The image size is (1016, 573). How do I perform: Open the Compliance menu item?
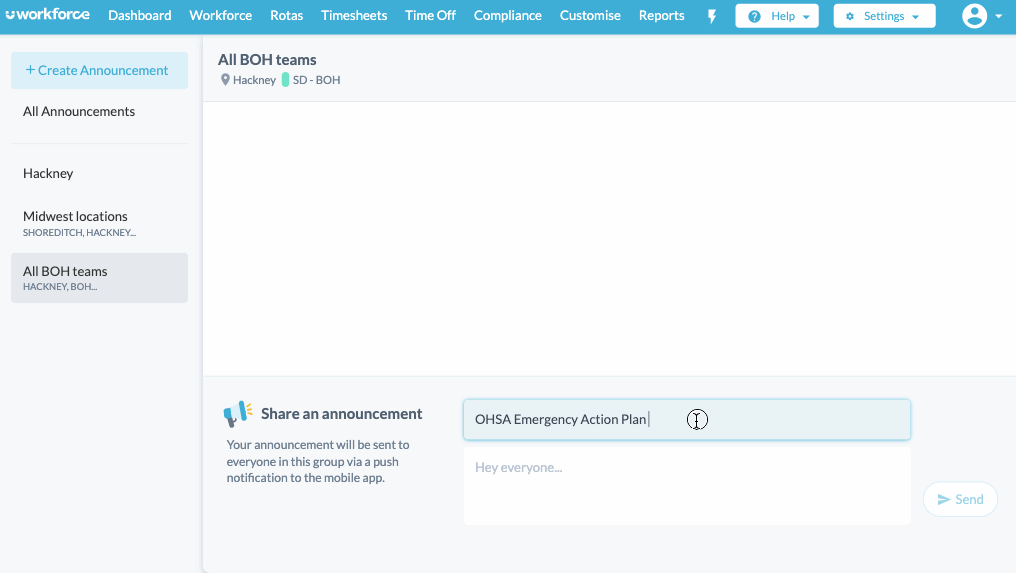[508, 16]
